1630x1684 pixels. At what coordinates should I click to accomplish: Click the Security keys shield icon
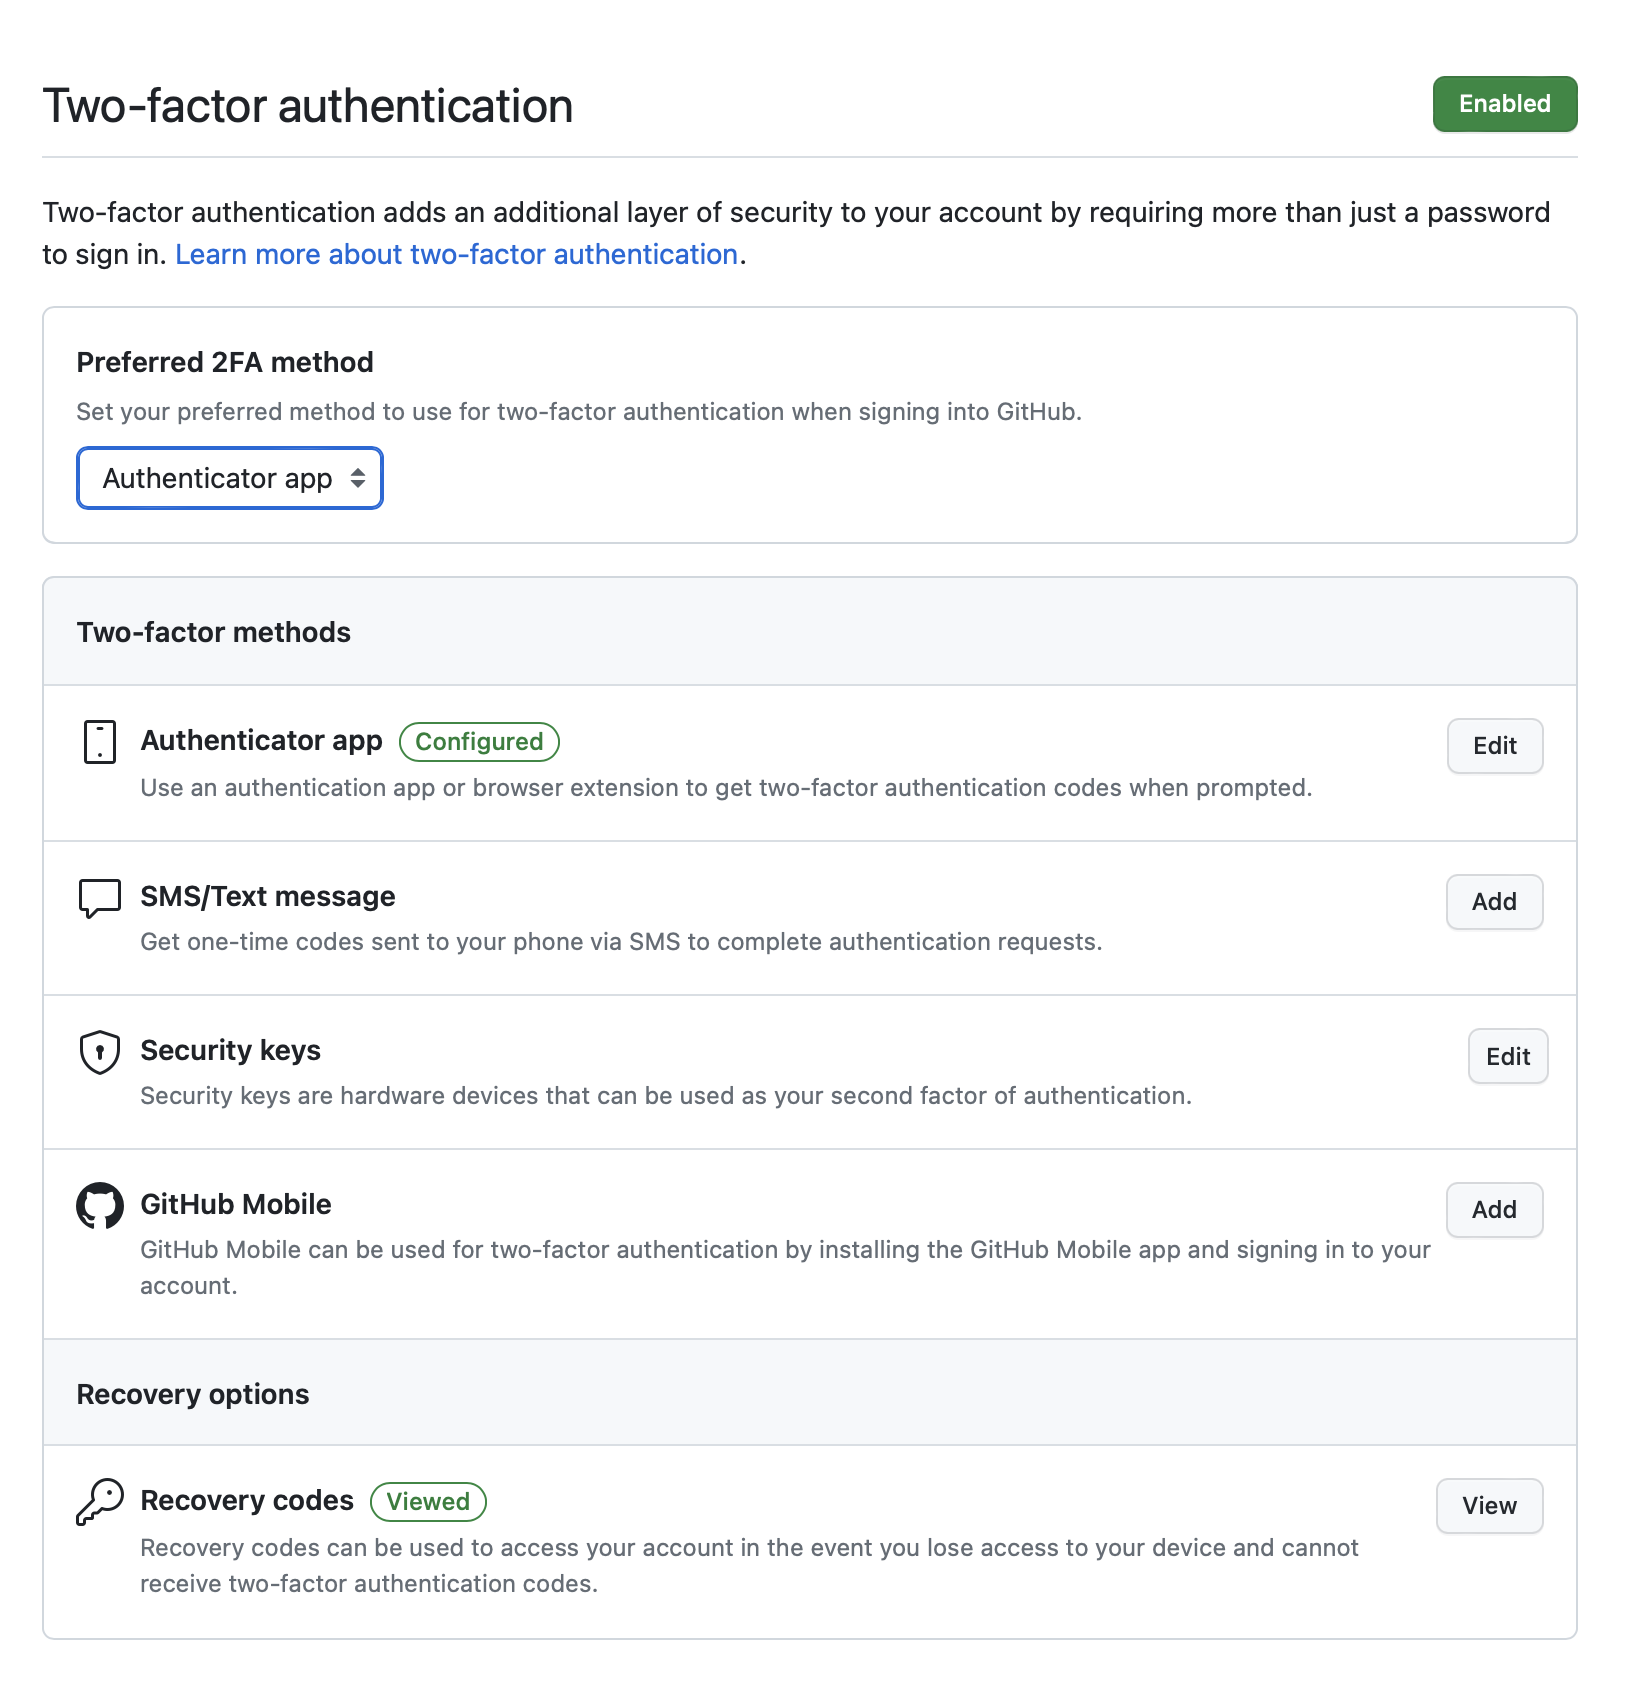(100, 1052)
